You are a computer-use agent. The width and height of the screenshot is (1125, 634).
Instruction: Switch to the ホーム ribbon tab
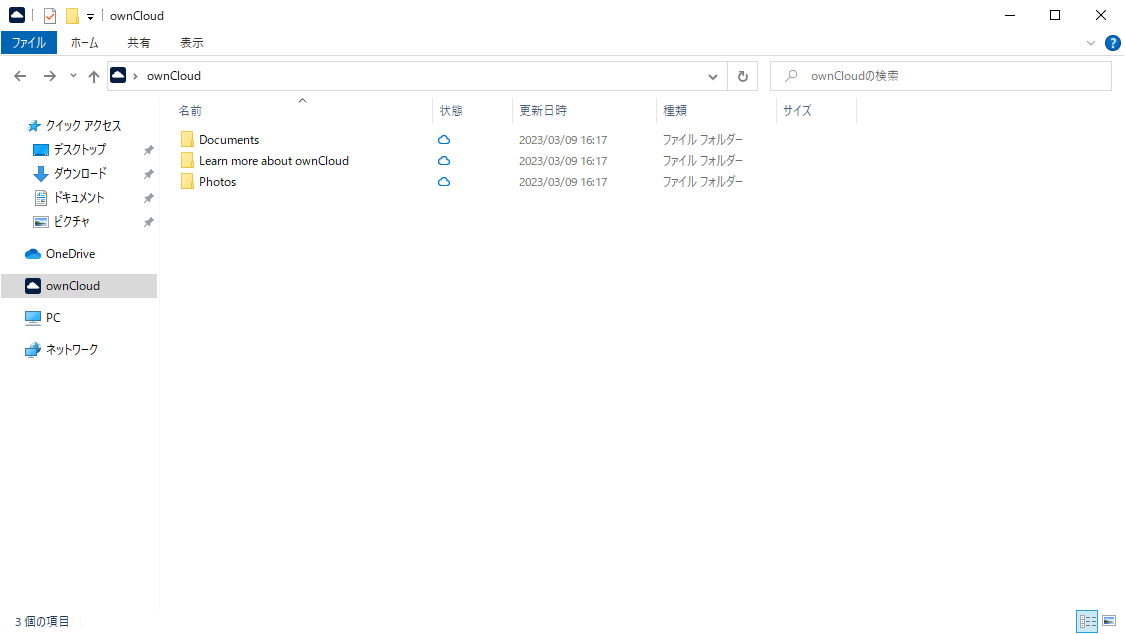(x=85, y=43)
